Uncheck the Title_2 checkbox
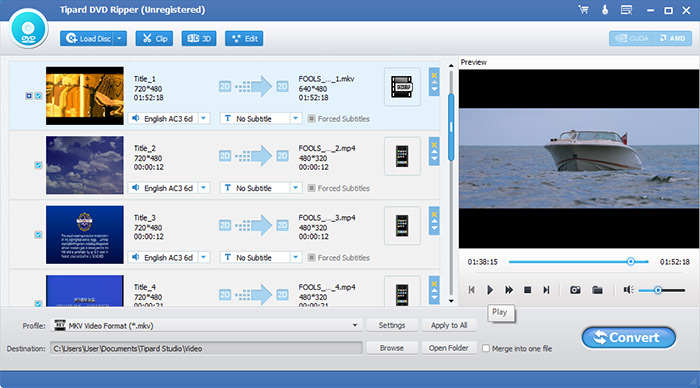Viewport: 700px width, 388px height. 38,165
